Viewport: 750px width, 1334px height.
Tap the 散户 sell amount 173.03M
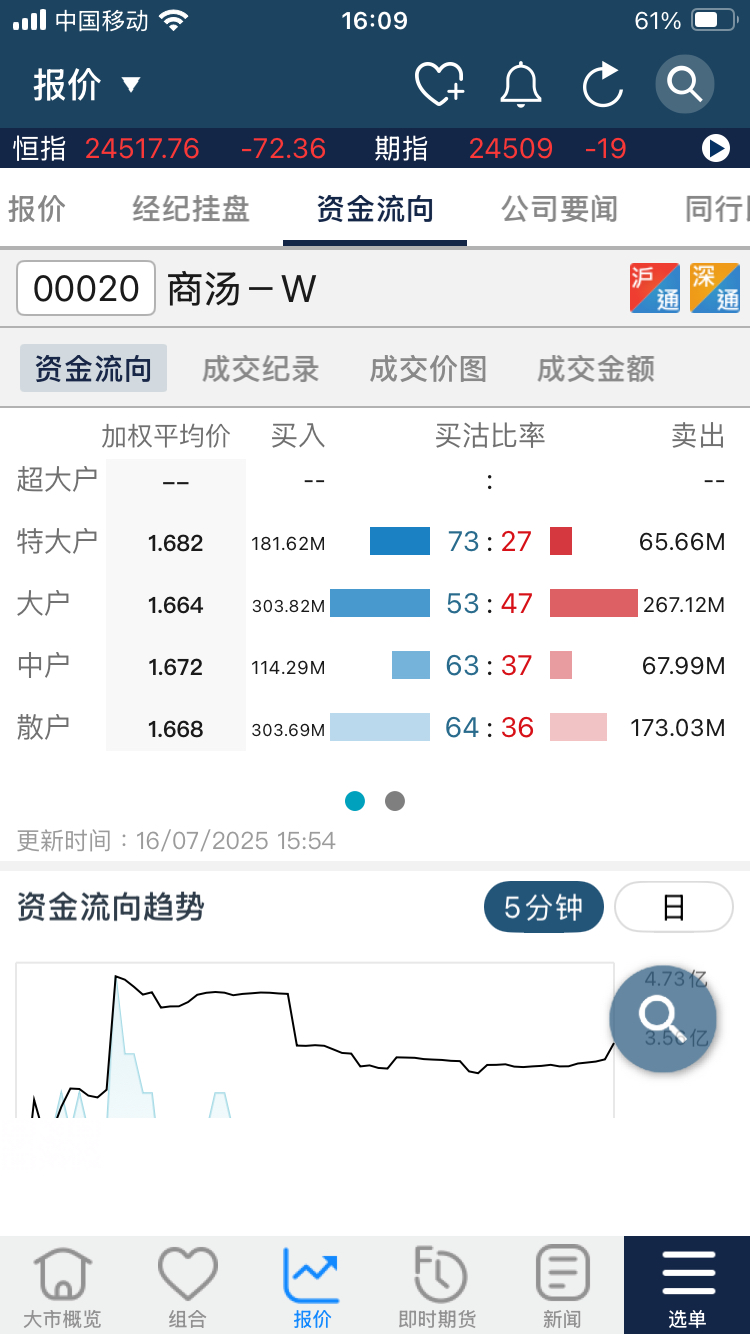pos(678,729)
